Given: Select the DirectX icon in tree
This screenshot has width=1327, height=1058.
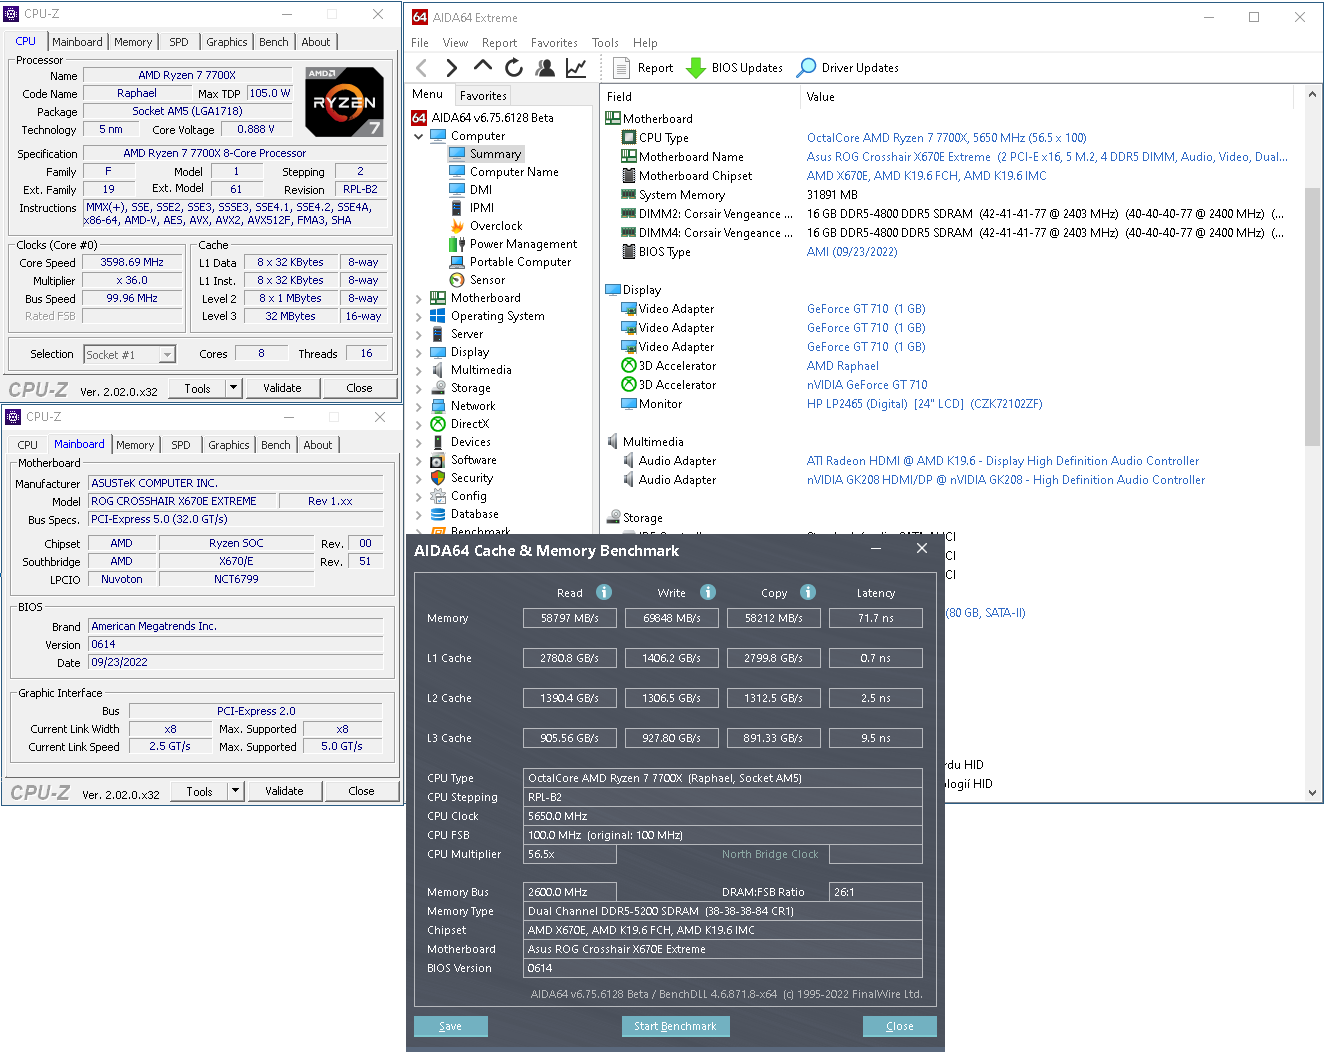Looking at the screenshot, I should pyautogui.click(x=438, y=424).
